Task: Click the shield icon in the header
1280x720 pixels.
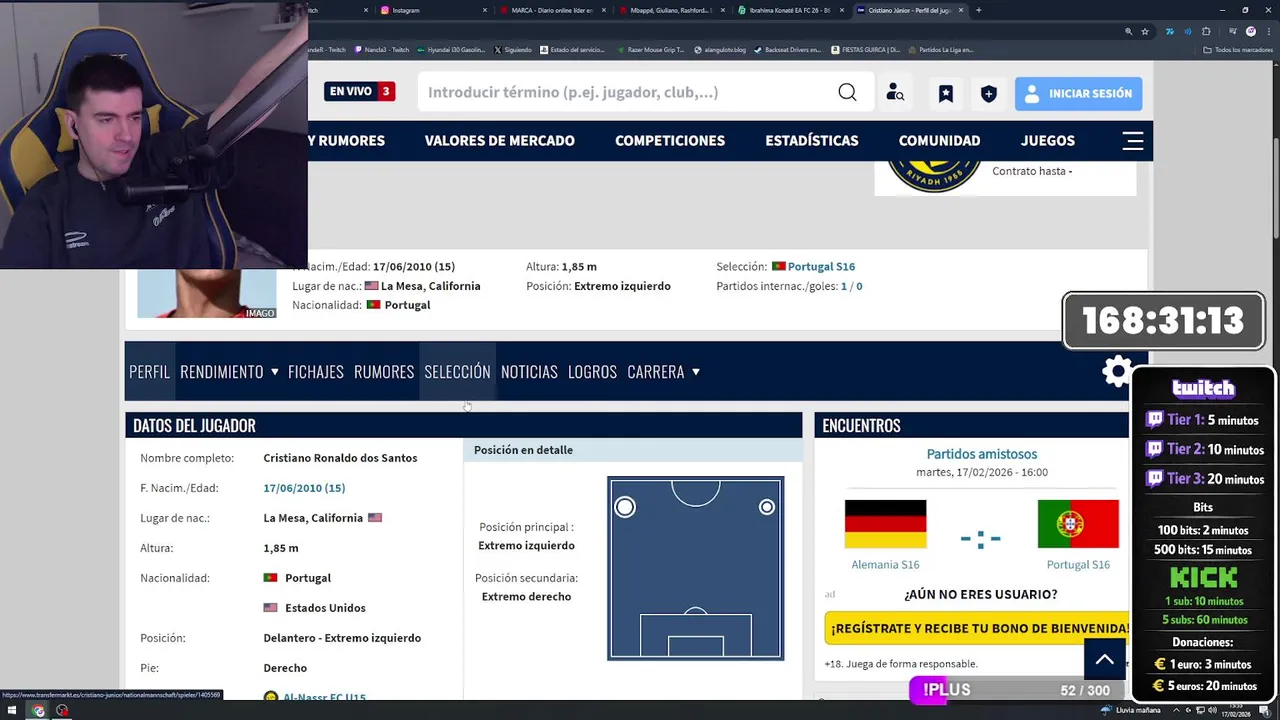Action: (988, 93)
